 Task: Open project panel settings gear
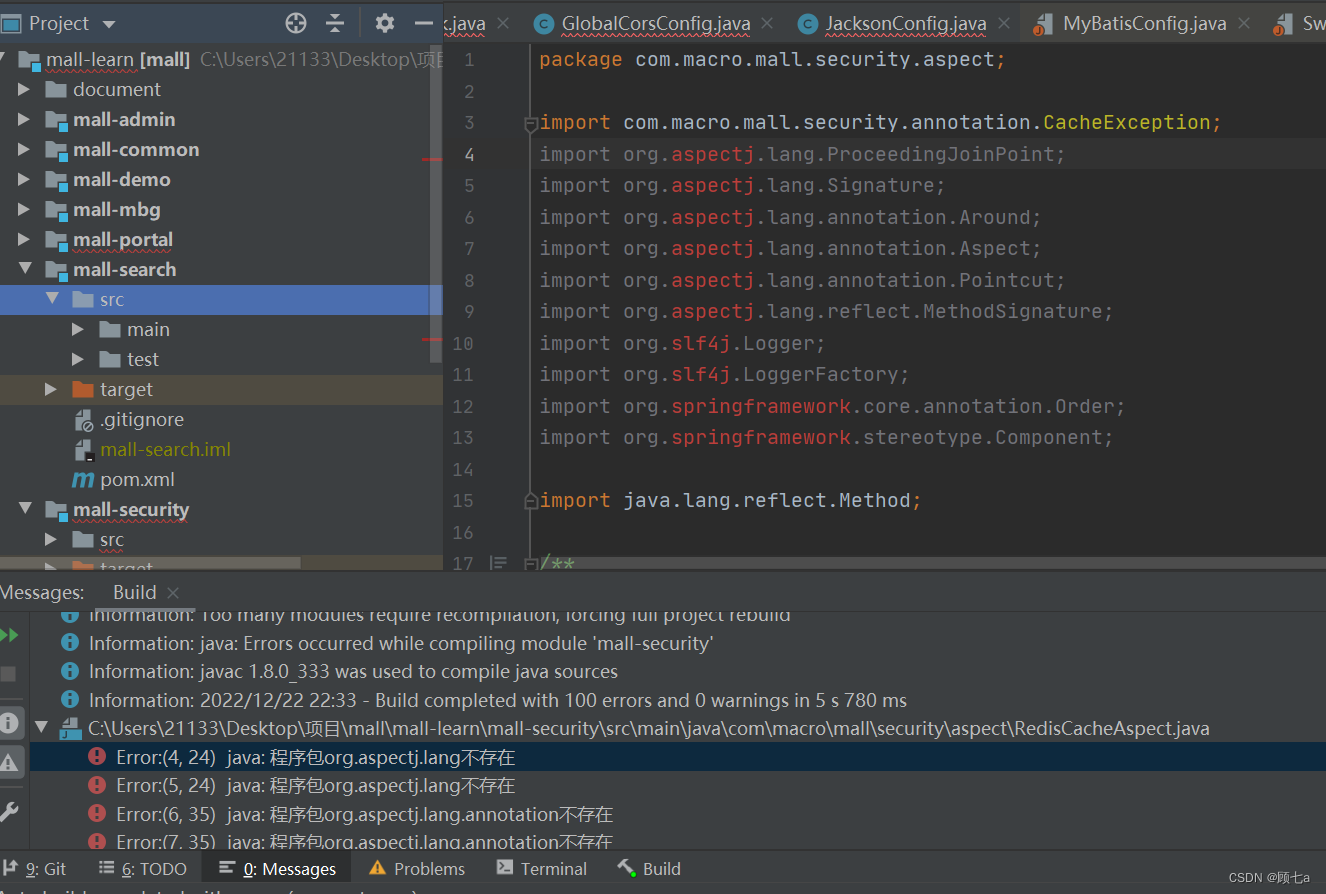click(x=385, y=23)
